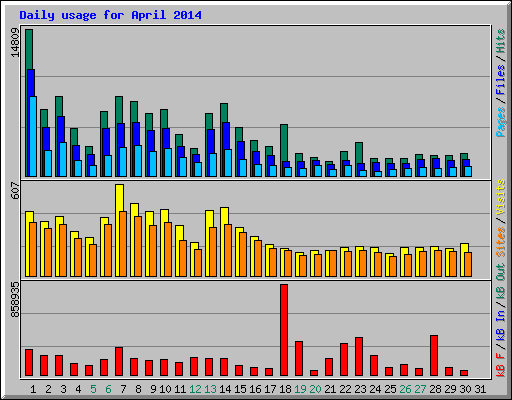Click the tallest red kB bar for day 18

tap(284, 330)
